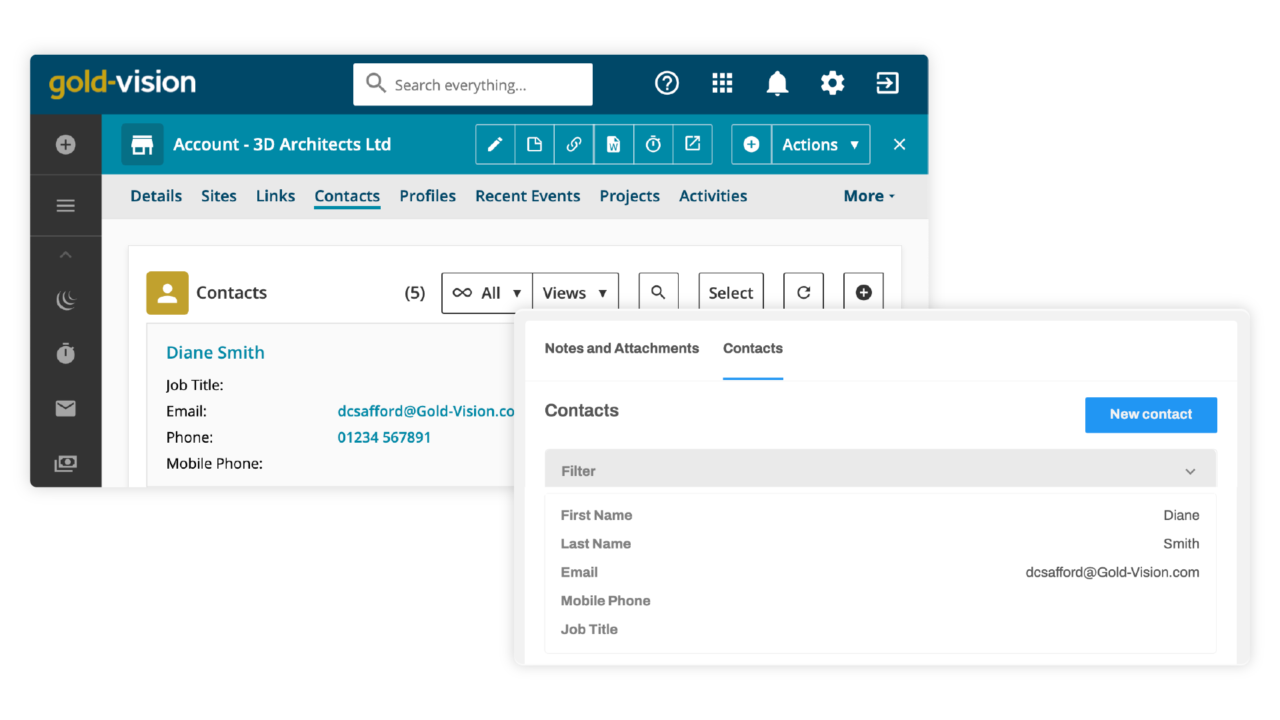Click the logout exit icon

pos(887,84)
